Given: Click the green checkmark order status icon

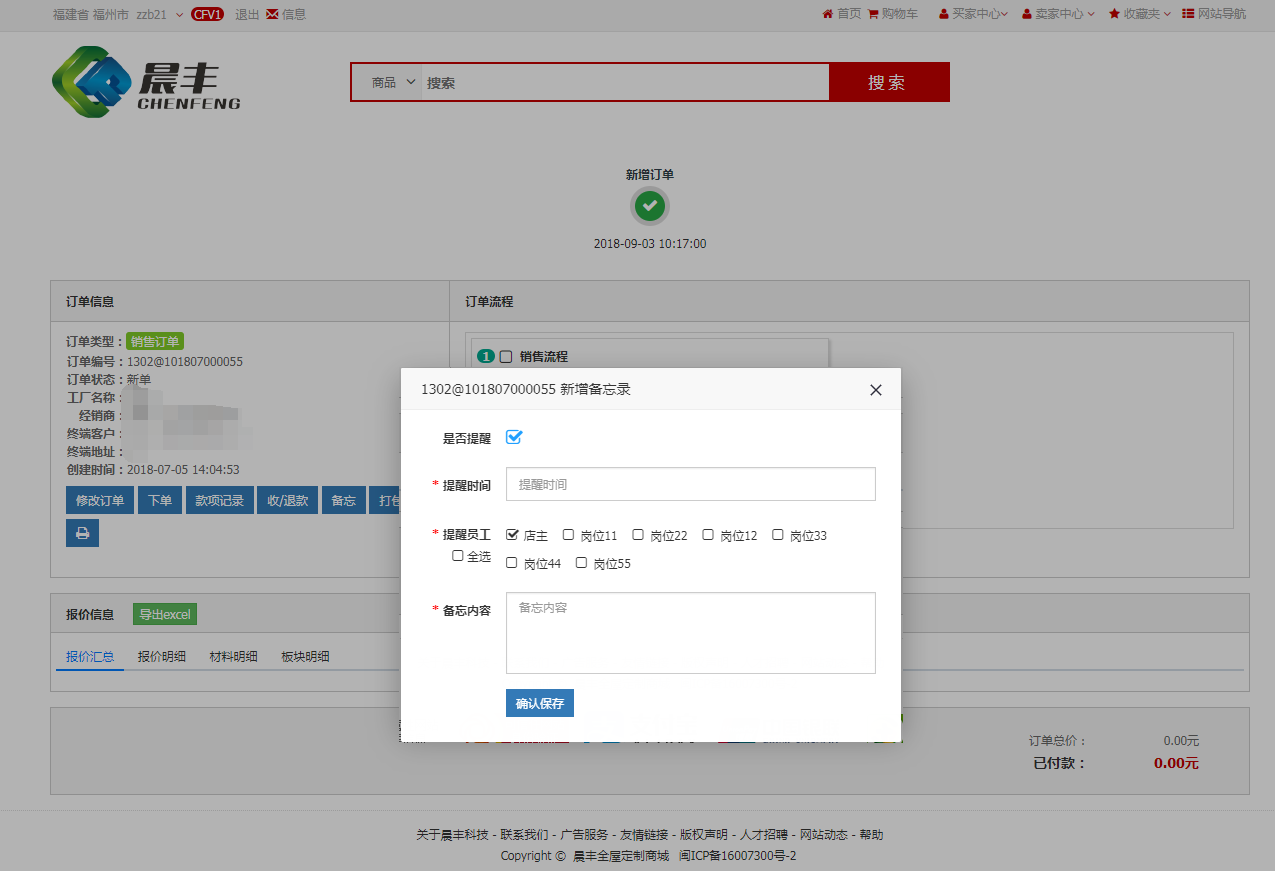Looking at the screenshot, I should 650,207.
